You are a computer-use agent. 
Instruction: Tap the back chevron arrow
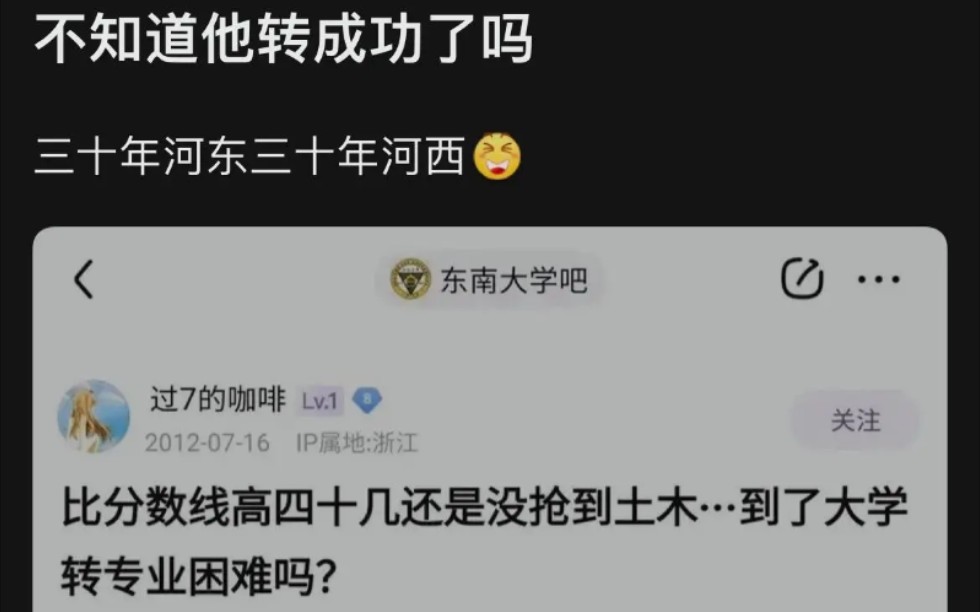coord(84,279)
